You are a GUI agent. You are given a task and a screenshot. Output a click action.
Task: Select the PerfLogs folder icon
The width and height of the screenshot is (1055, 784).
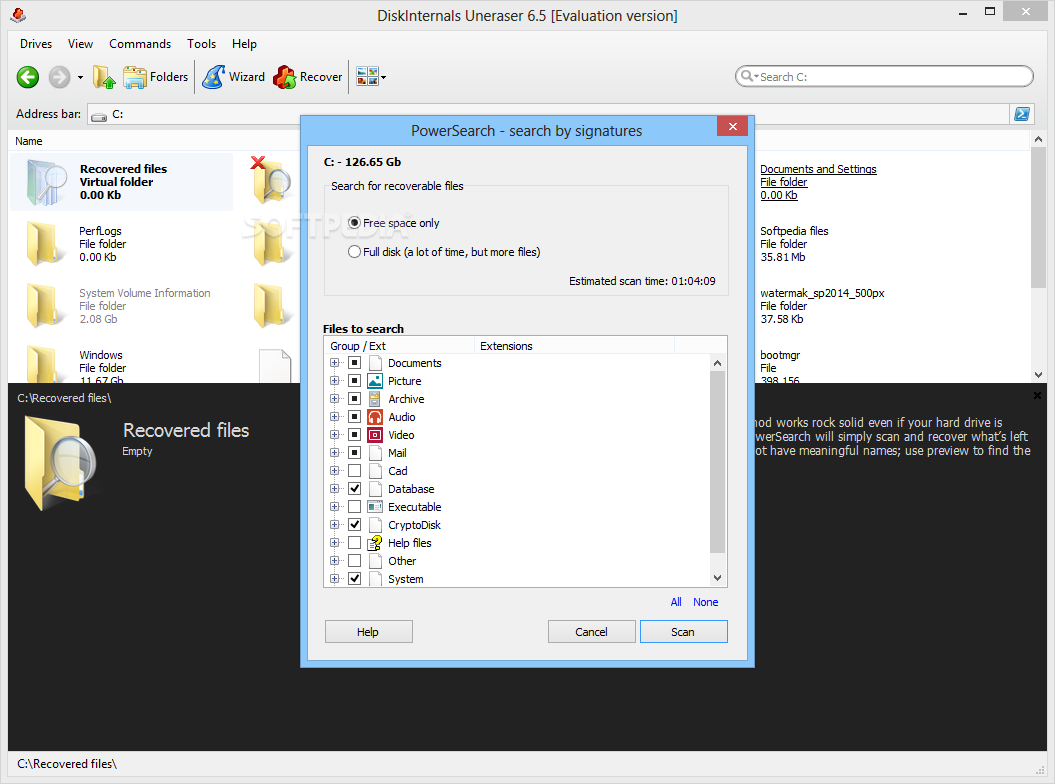[45, 244]
